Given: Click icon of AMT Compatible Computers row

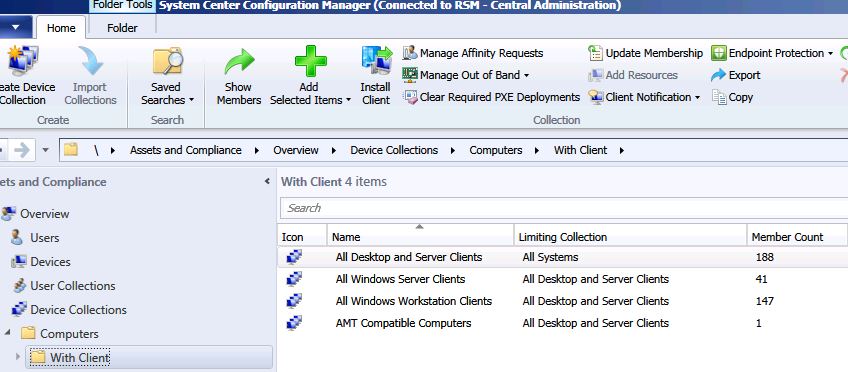Looking at the screenshot, I should pos(294,323).
